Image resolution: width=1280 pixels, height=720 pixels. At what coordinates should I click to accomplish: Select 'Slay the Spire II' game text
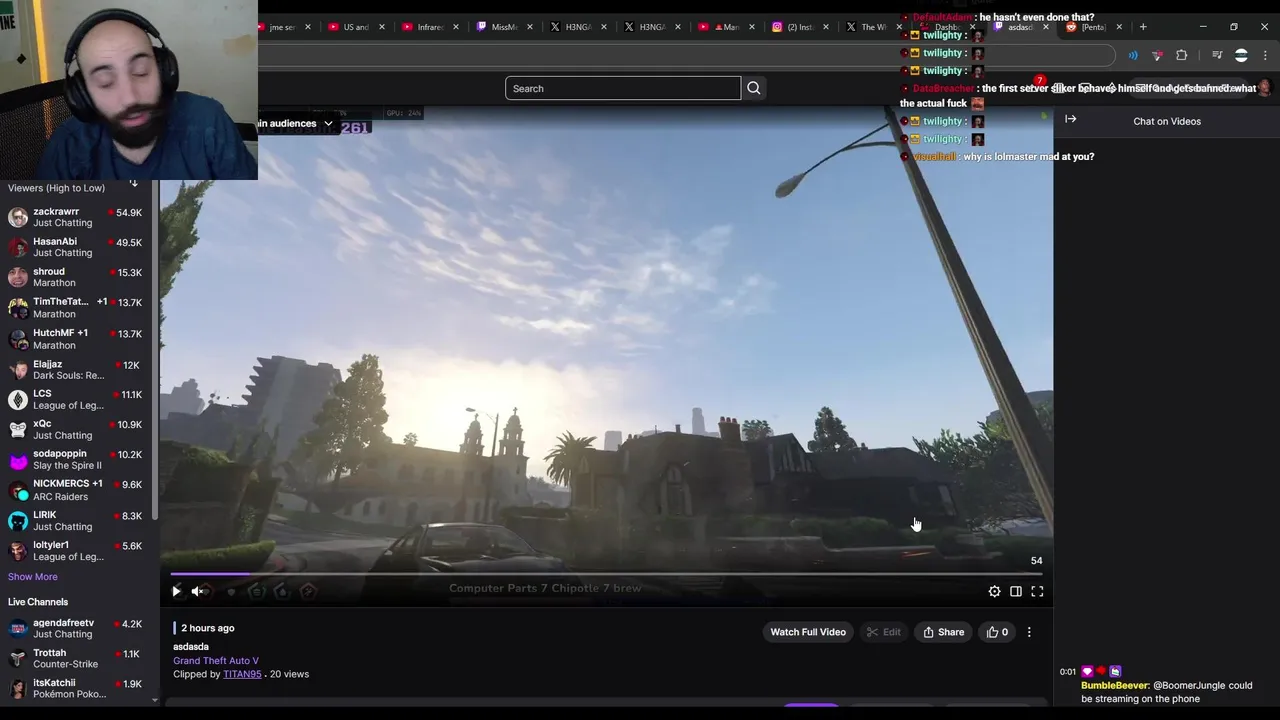[67, 466]
